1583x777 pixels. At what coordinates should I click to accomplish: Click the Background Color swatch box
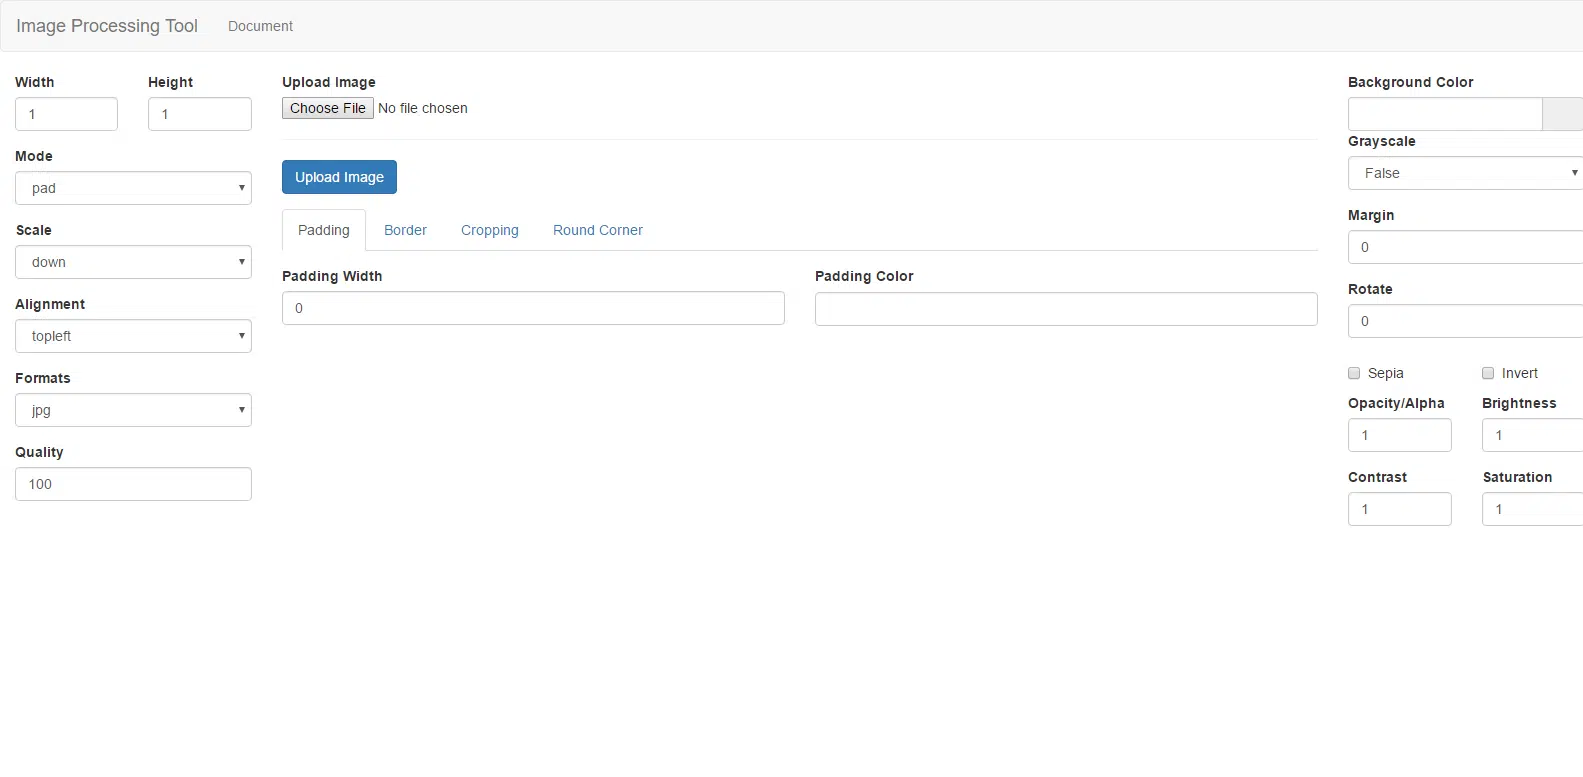pyautogui.click(x=1562, y=114)
